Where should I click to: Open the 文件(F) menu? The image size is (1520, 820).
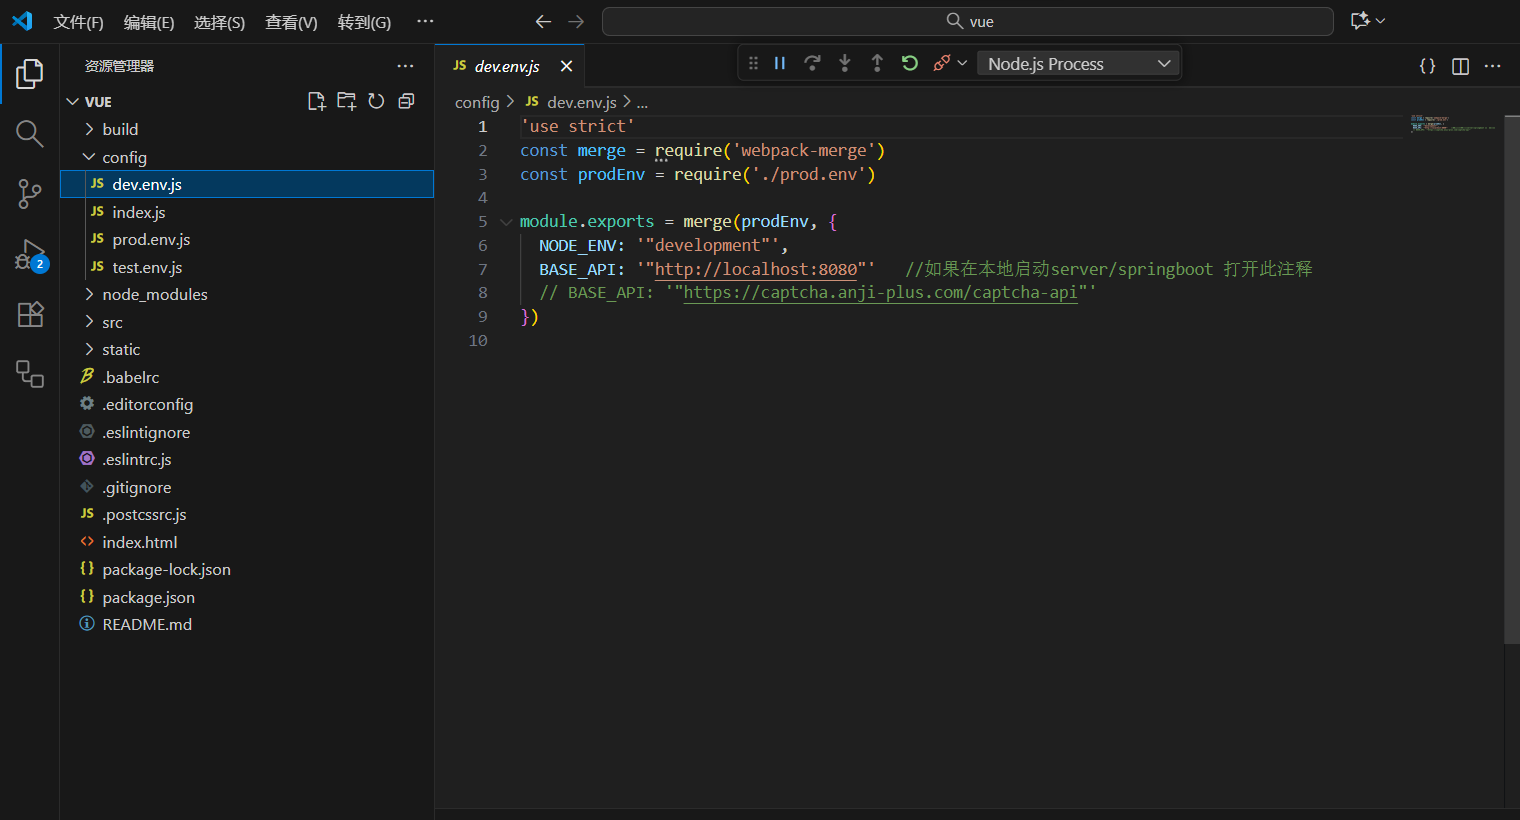(78, 22)
